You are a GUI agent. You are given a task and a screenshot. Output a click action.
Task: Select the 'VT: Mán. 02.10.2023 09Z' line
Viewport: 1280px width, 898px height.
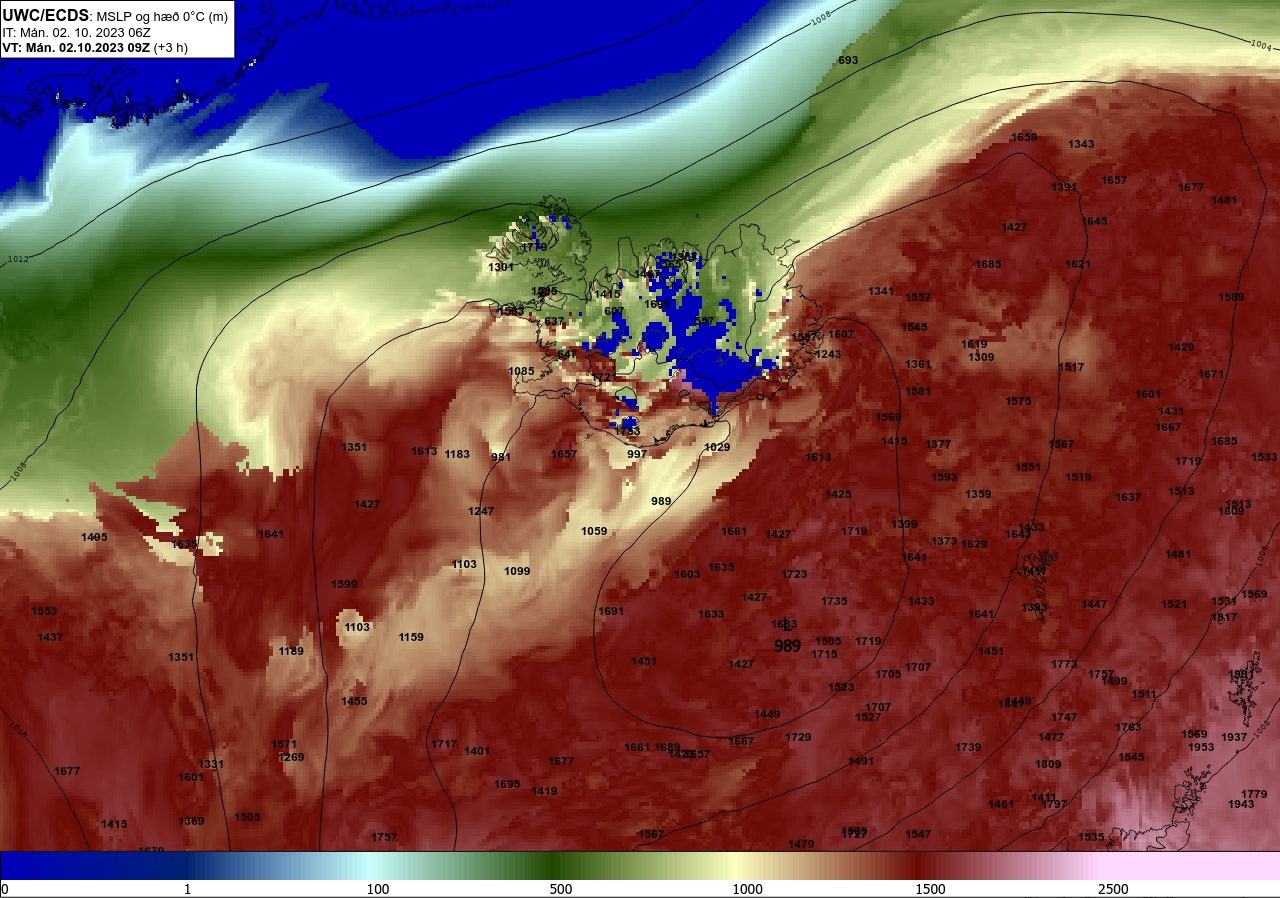click(x=76, y=47)
